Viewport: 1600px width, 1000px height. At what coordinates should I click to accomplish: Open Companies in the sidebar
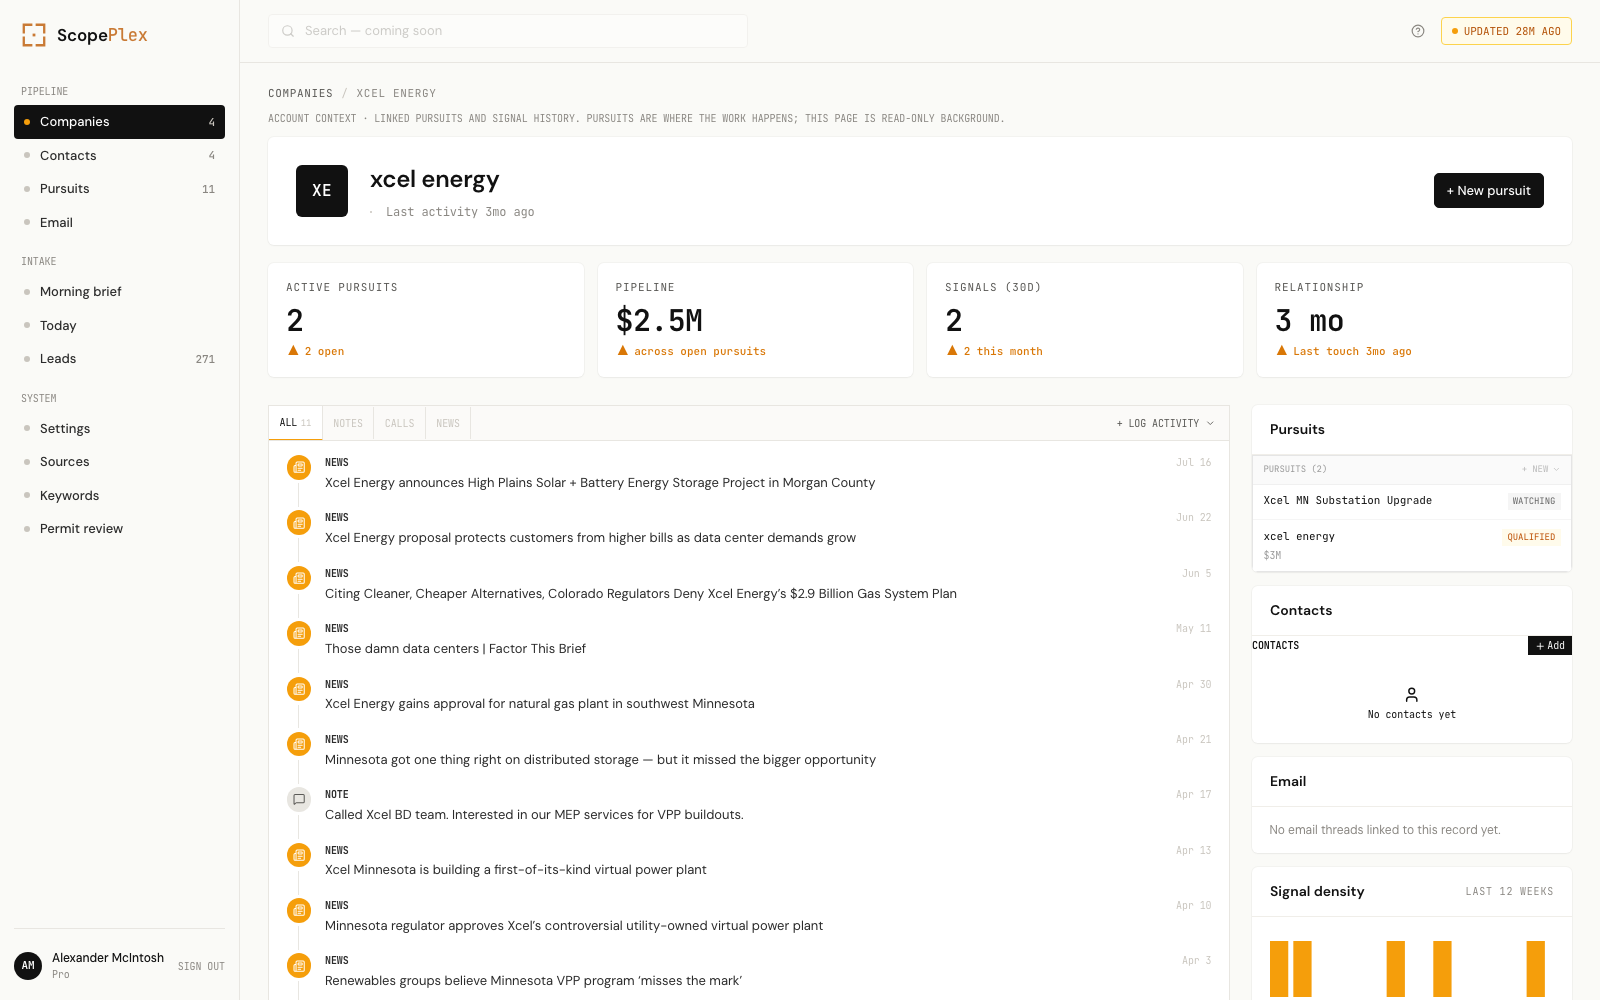[119, 122]
